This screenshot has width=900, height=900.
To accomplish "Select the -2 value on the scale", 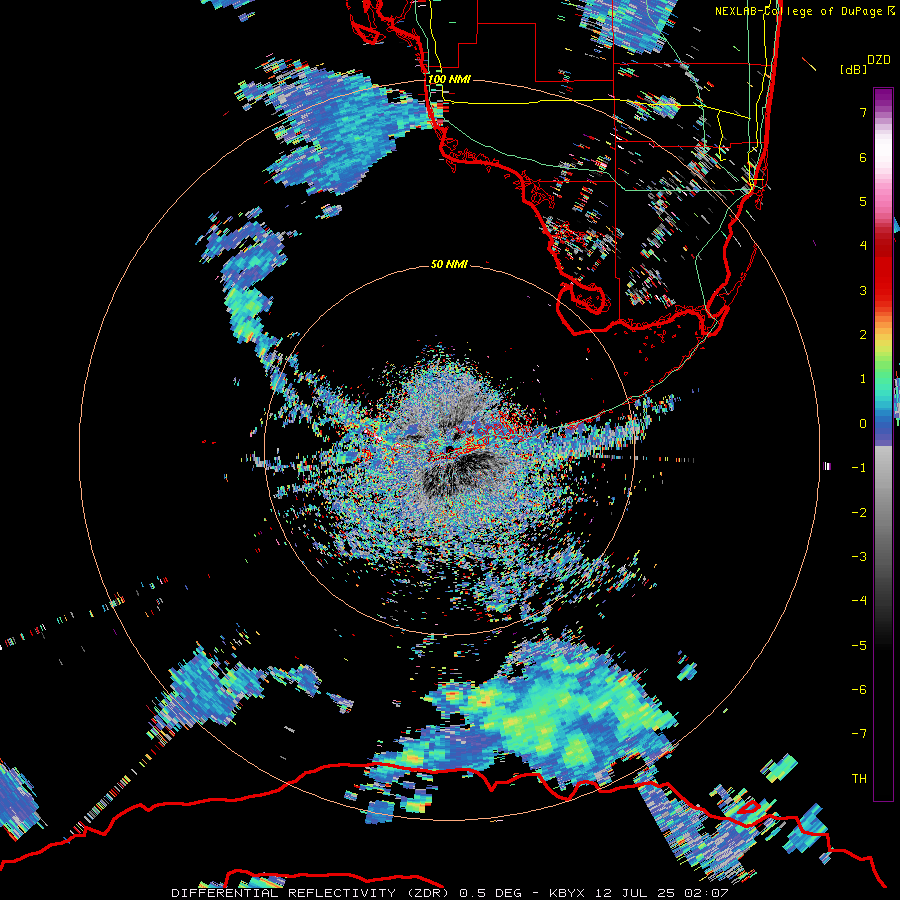I will [859, 512].
